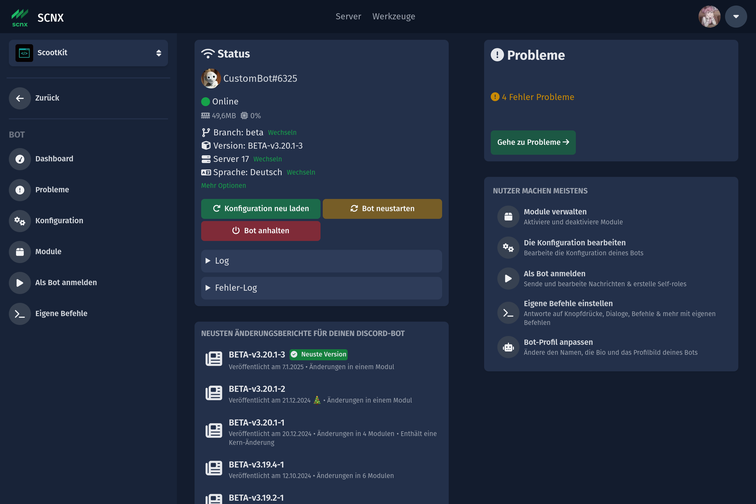Open Konfiguration via its gears icon
This screenshot has width=756, height=504.
tap(20, 221)
